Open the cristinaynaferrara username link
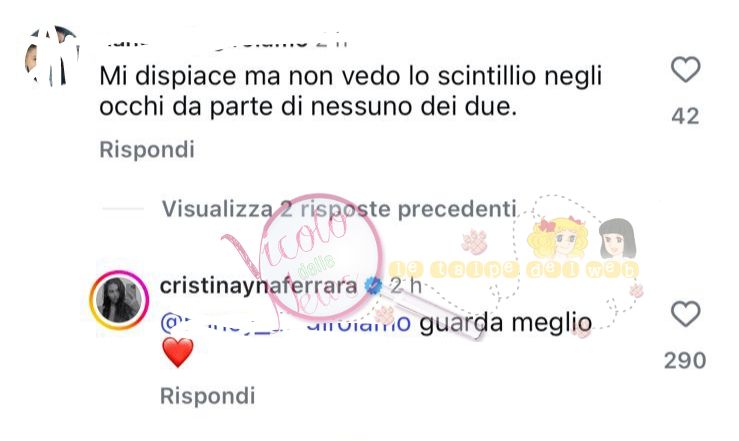Image resolution: width=739 pixels, height=441 pixels. click(x=258, y=286)
